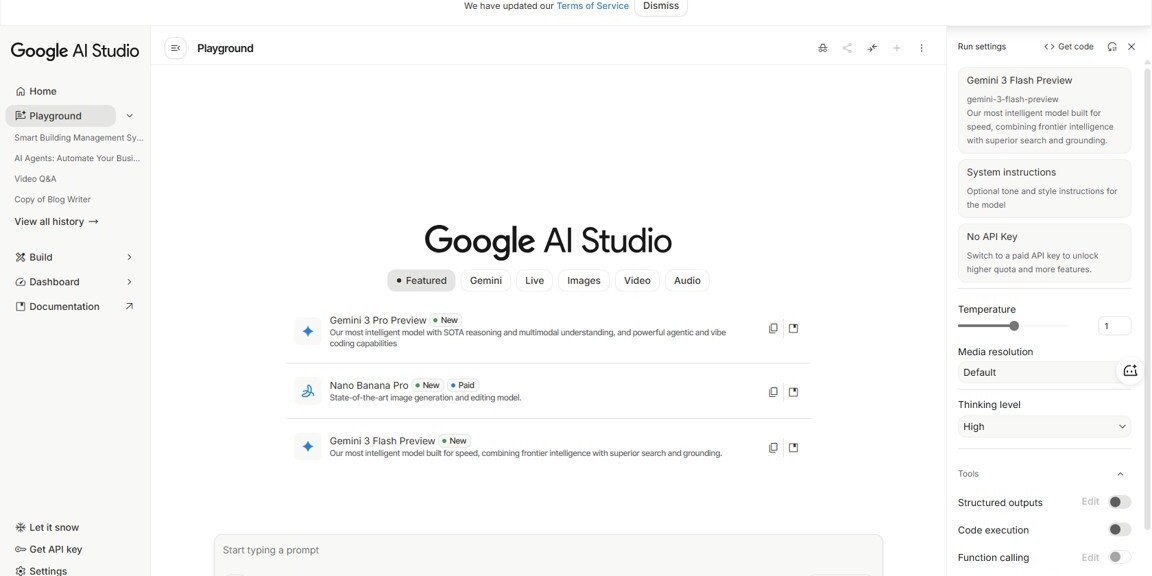The image size is (1152, 576).
Task: Click the Get API key link in sidebar
Action: [x=55, y=547]
